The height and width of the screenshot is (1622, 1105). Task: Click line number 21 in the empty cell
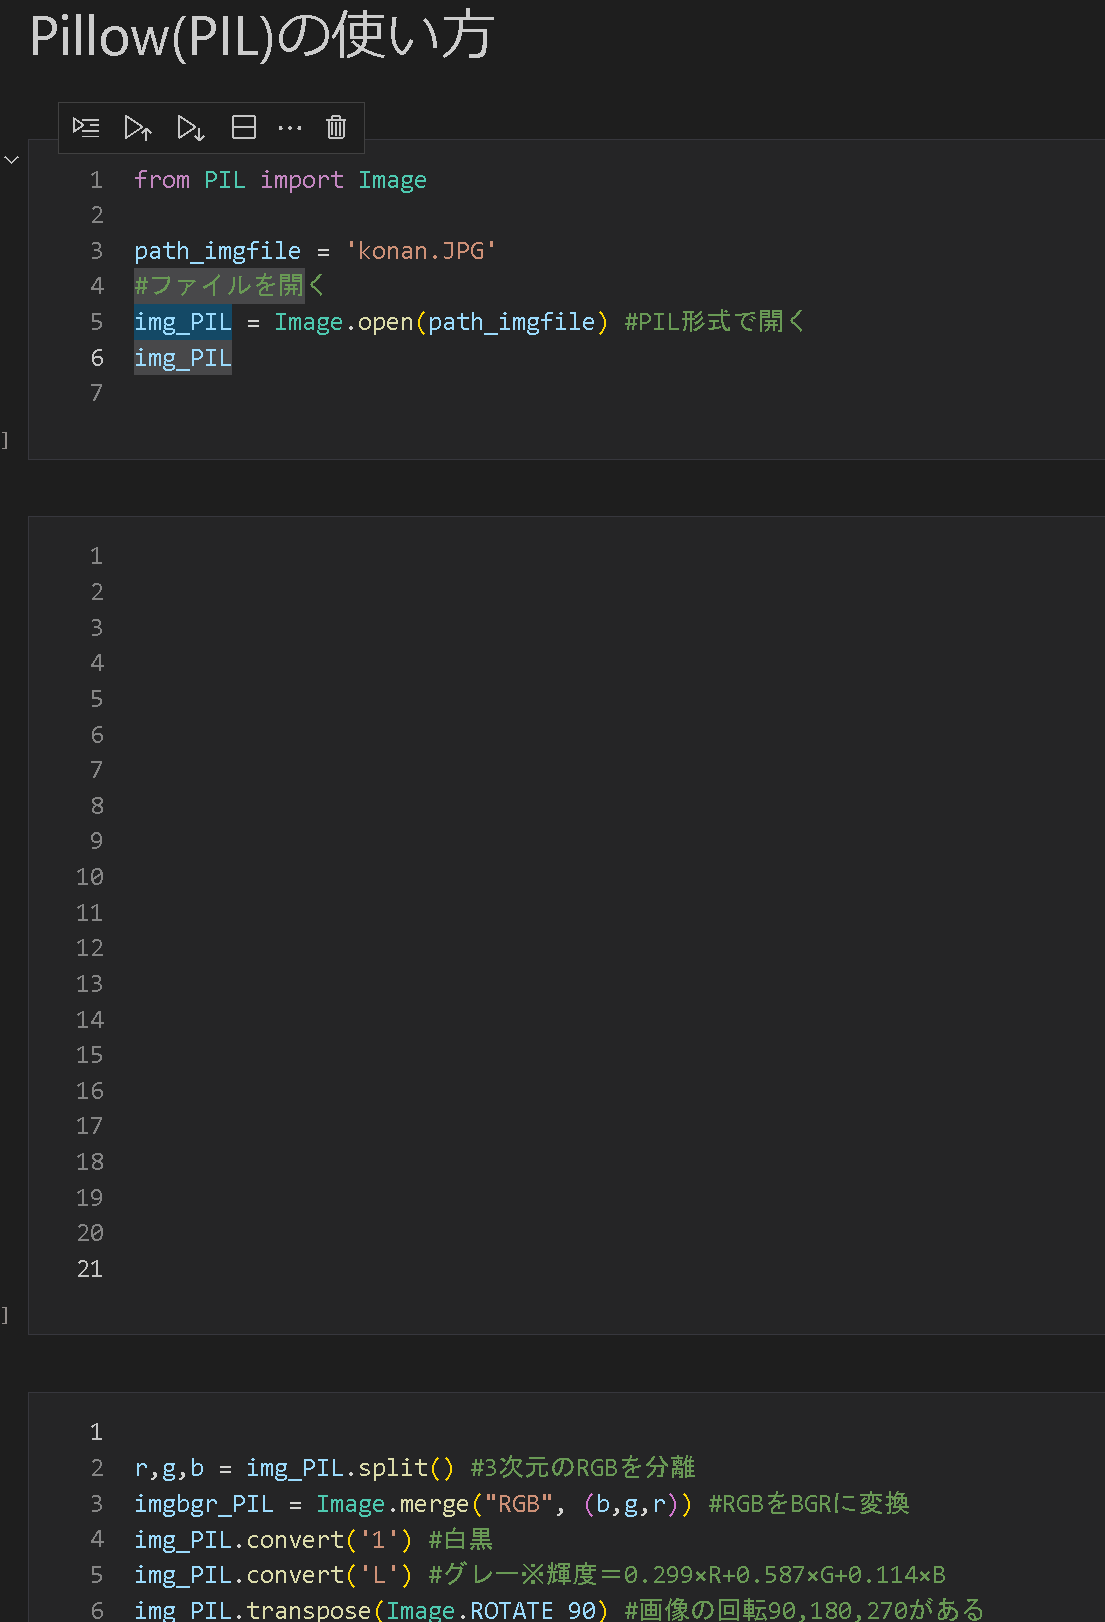90,1269
